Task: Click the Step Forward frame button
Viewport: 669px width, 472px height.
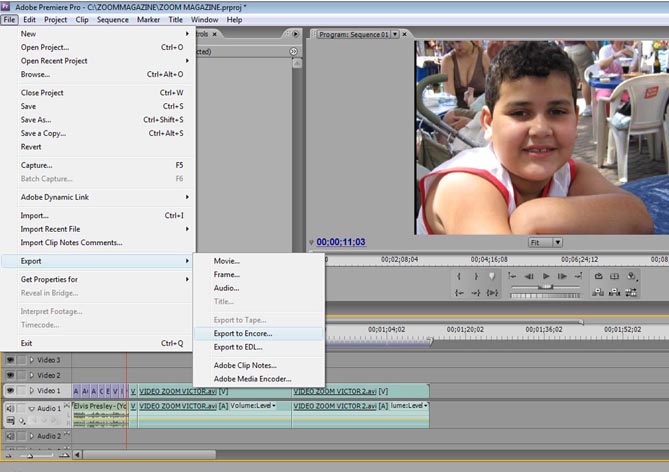Action: pos(563,276)
